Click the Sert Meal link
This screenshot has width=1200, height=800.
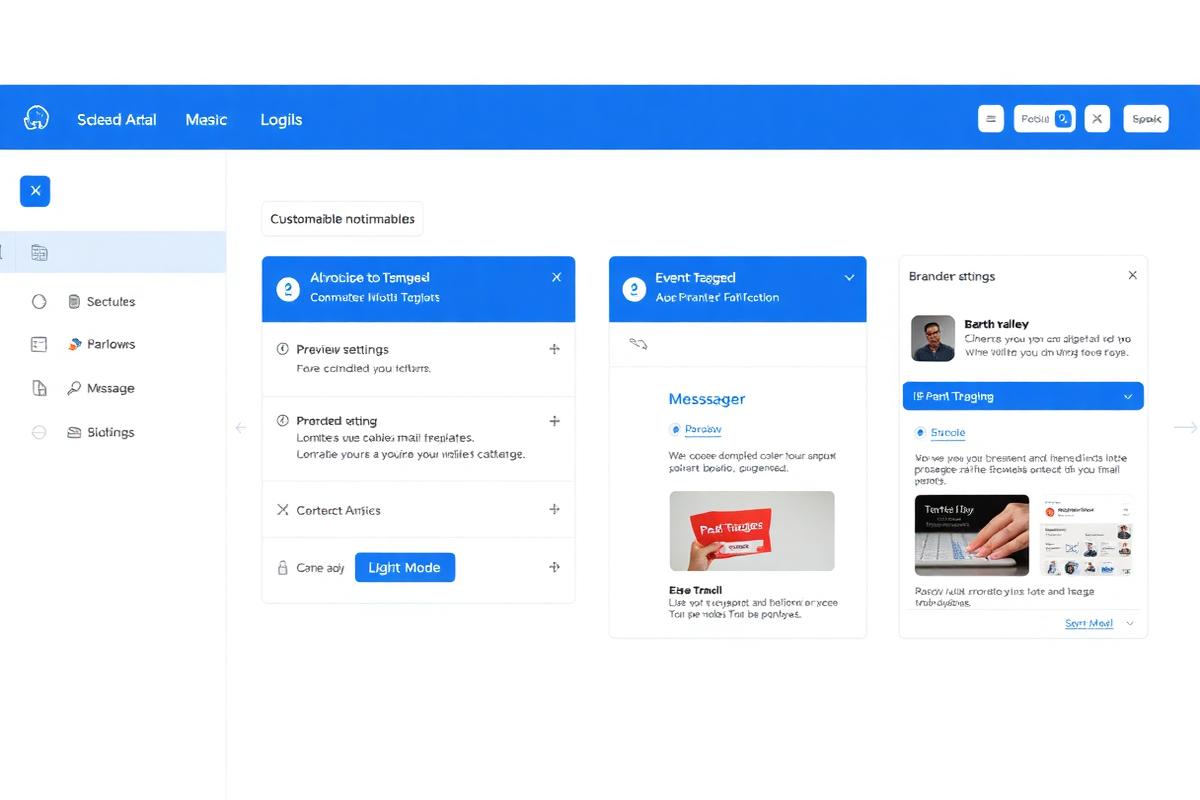(x=1088, y=623)
